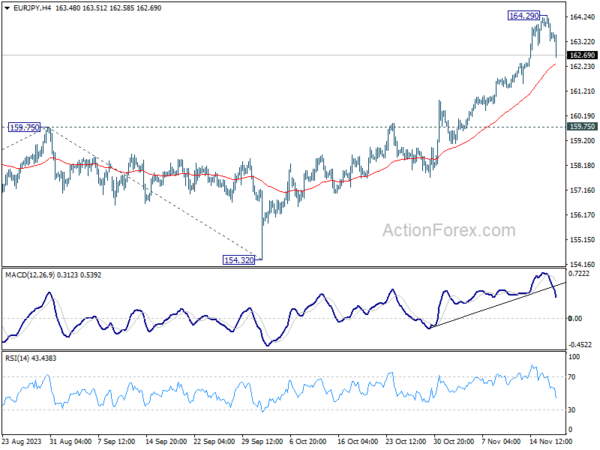Click the dropdown triangle beside EURJPY,H4
This screenshot has width=600, height=450.
coord(7,8)
